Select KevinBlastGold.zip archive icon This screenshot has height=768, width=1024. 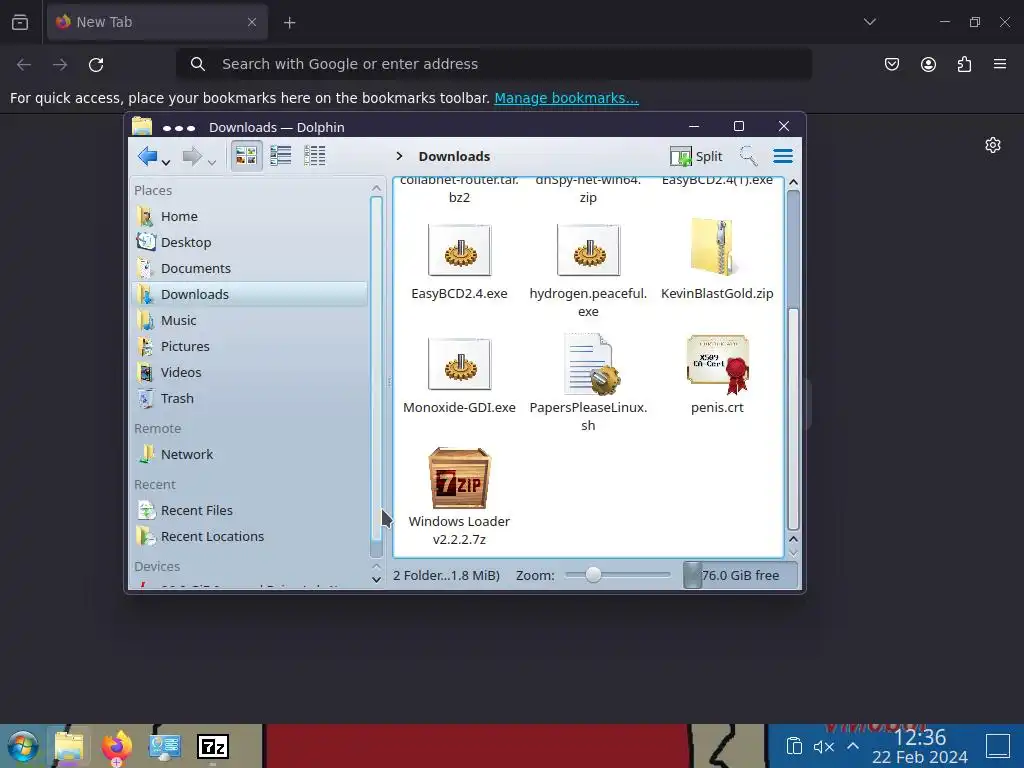click(x=715, y=247)
